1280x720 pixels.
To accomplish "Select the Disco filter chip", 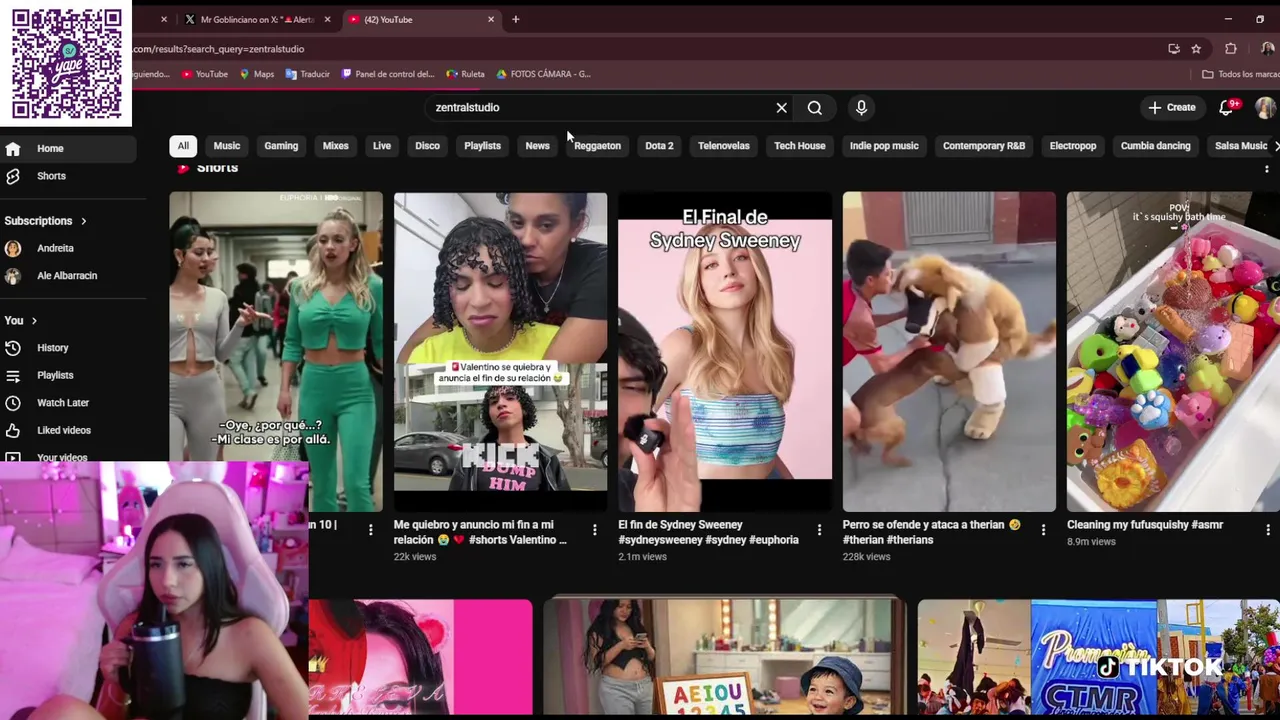I will 427,146.
